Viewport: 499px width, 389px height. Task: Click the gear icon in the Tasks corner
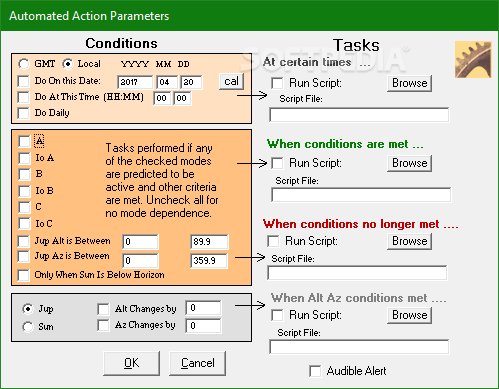point(473,60)
